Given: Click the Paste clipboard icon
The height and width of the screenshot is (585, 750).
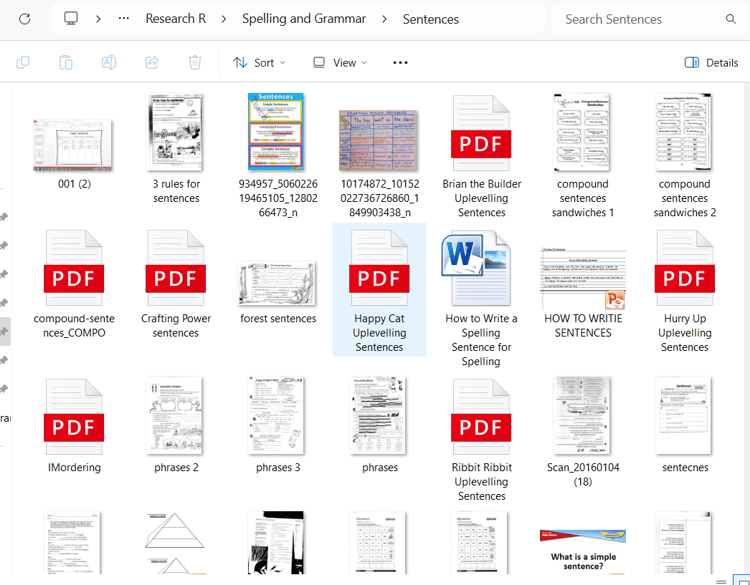Looking at the screenshot, I should [x=66, y=63].
